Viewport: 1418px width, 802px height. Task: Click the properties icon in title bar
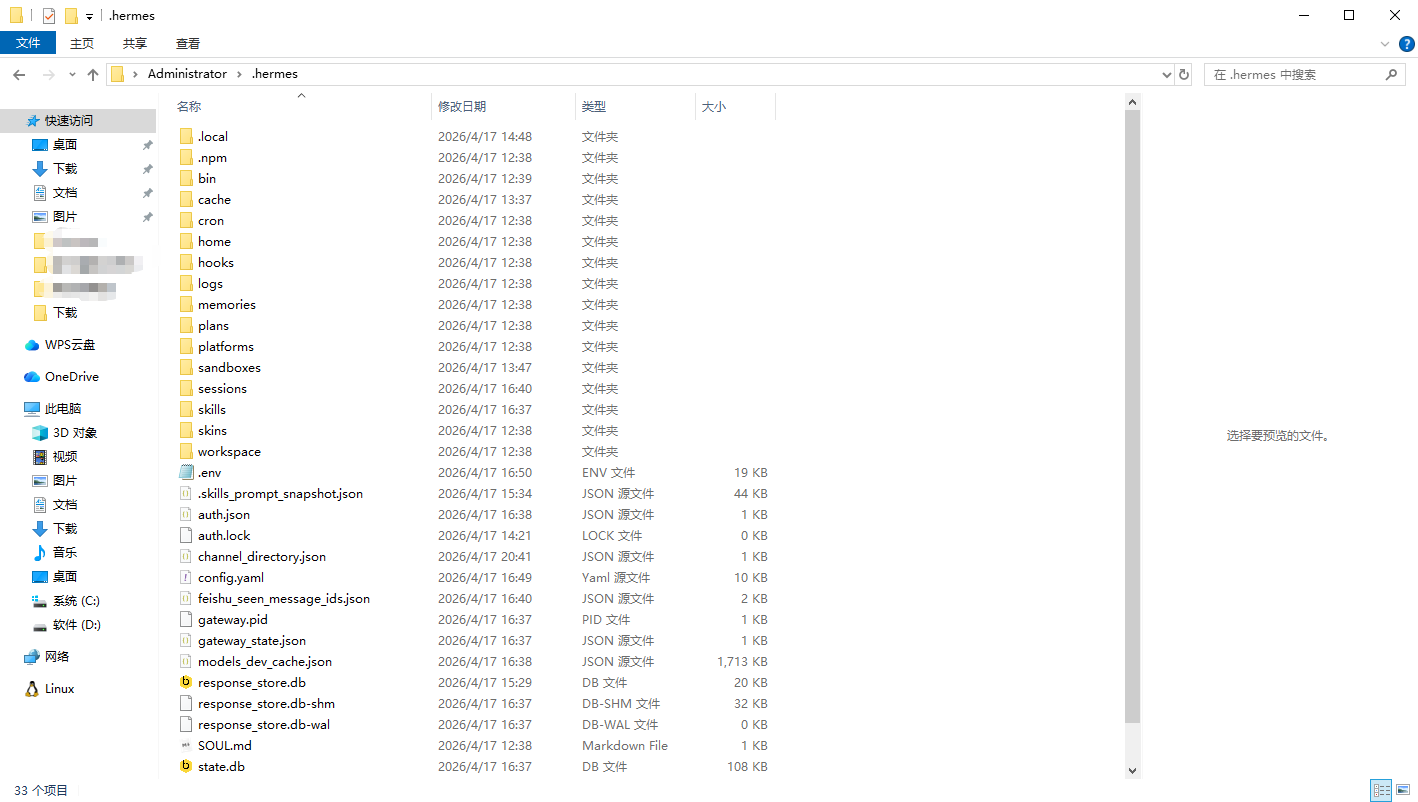tap(48, 16)
